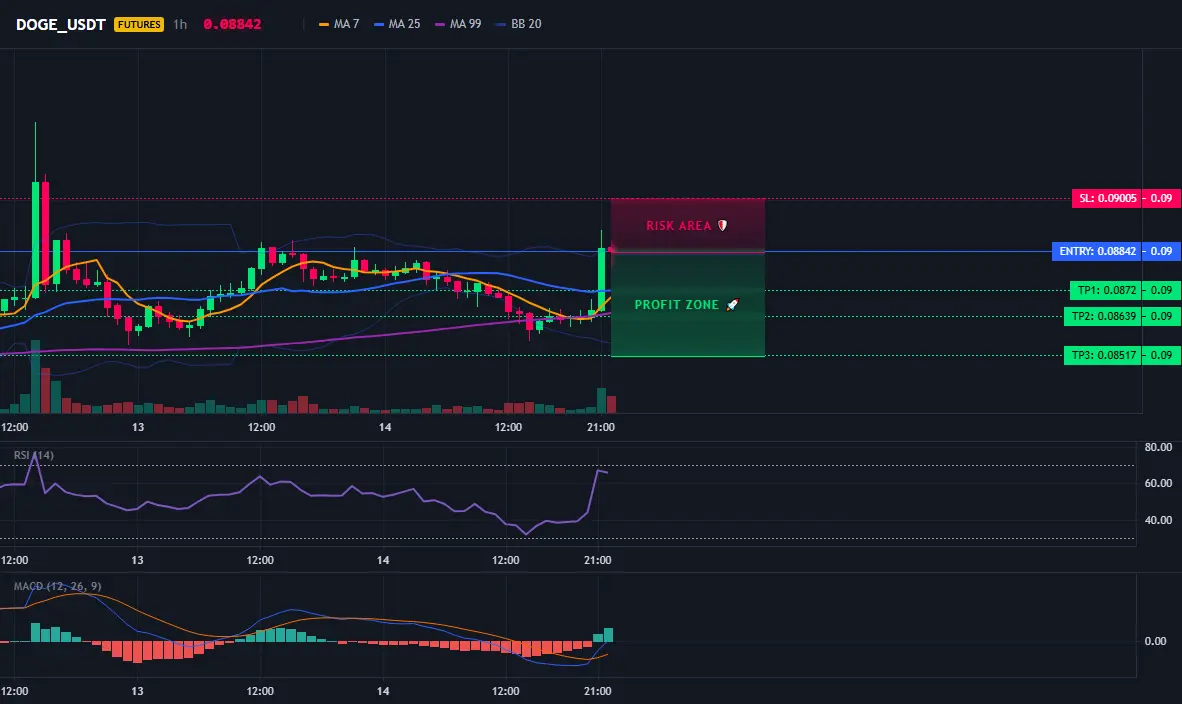Screen dimensions: 1182x704
Task: Click the yellow FUTURES badge
Action: click(139, 24)
